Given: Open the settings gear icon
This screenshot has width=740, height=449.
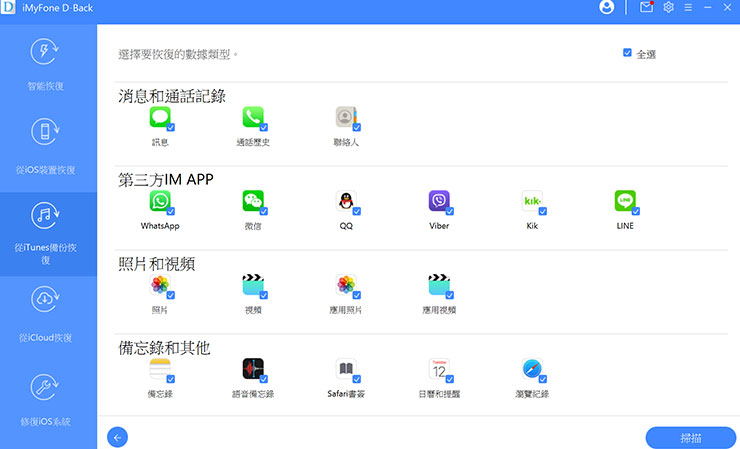Looking at the screenshot, I should 668,7.
